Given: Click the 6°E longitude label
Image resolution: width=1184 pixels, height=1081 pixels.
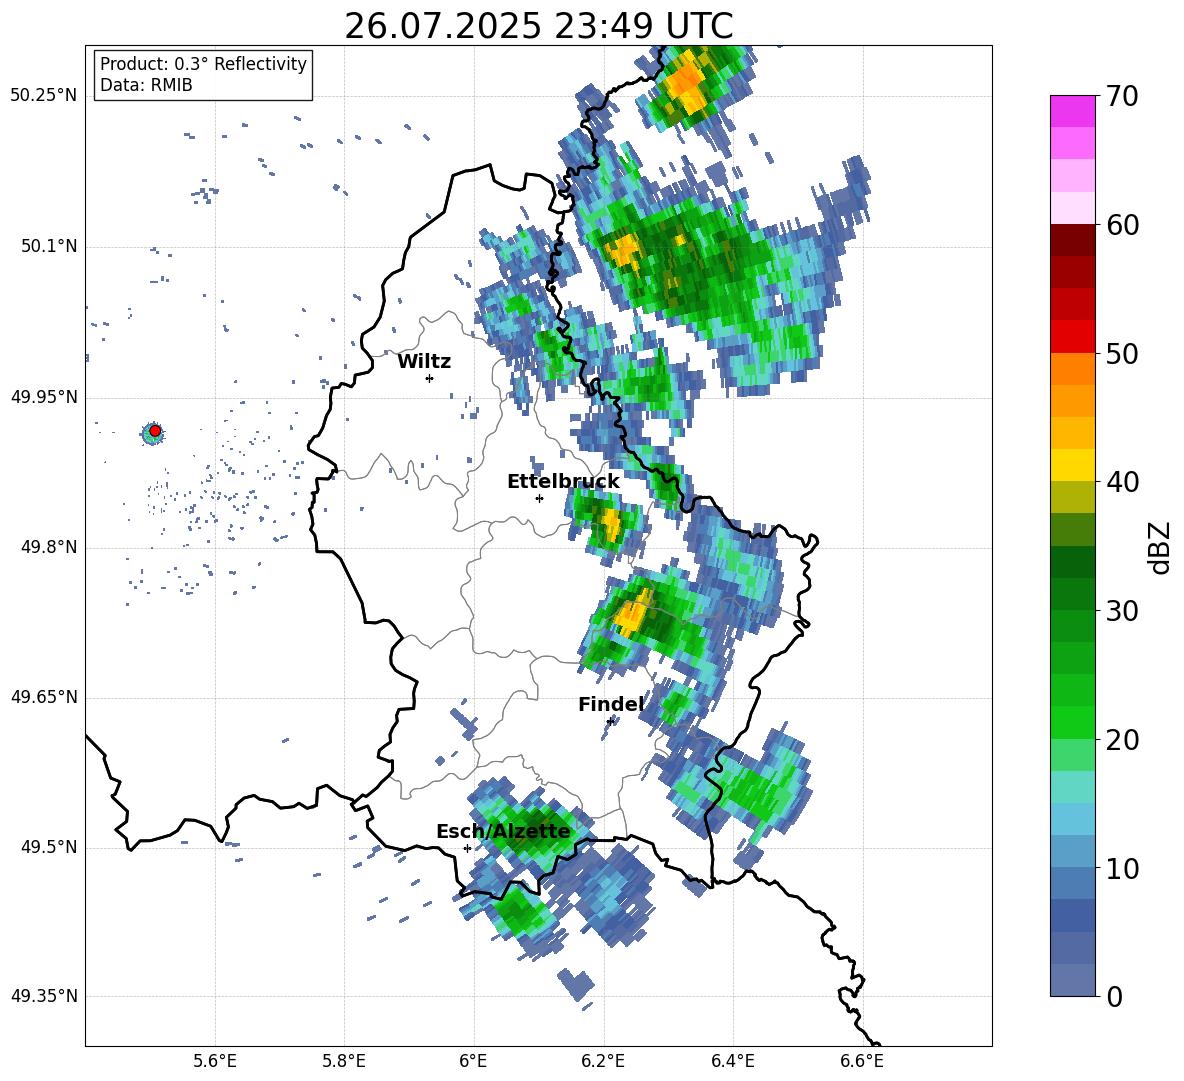Looking at the screenshot, I should [473, 1061].
